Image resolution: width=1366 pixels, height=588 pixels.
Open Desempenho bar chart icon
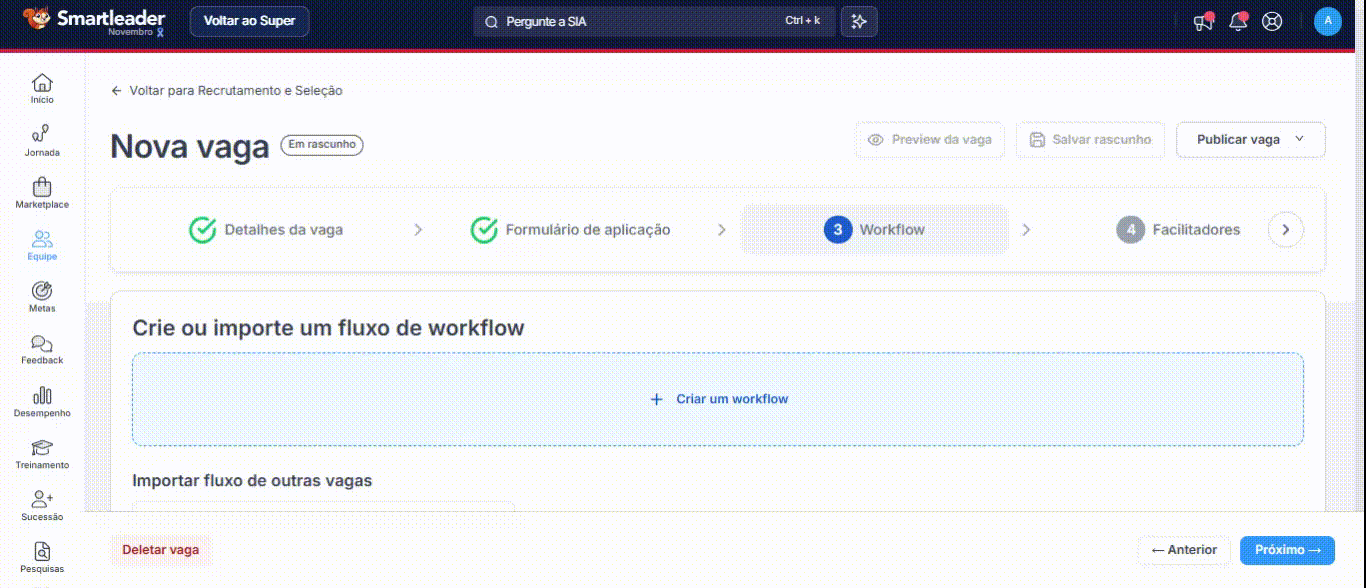42,396
